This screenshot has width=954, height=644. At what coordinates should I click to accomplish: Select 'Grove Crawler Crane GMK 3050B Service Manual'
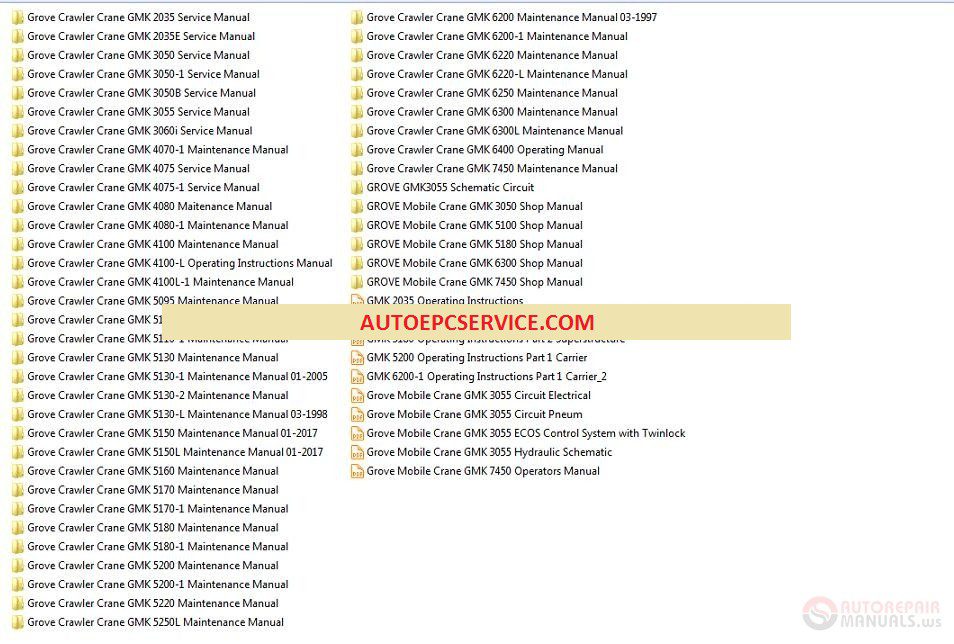tap(141, 93)
